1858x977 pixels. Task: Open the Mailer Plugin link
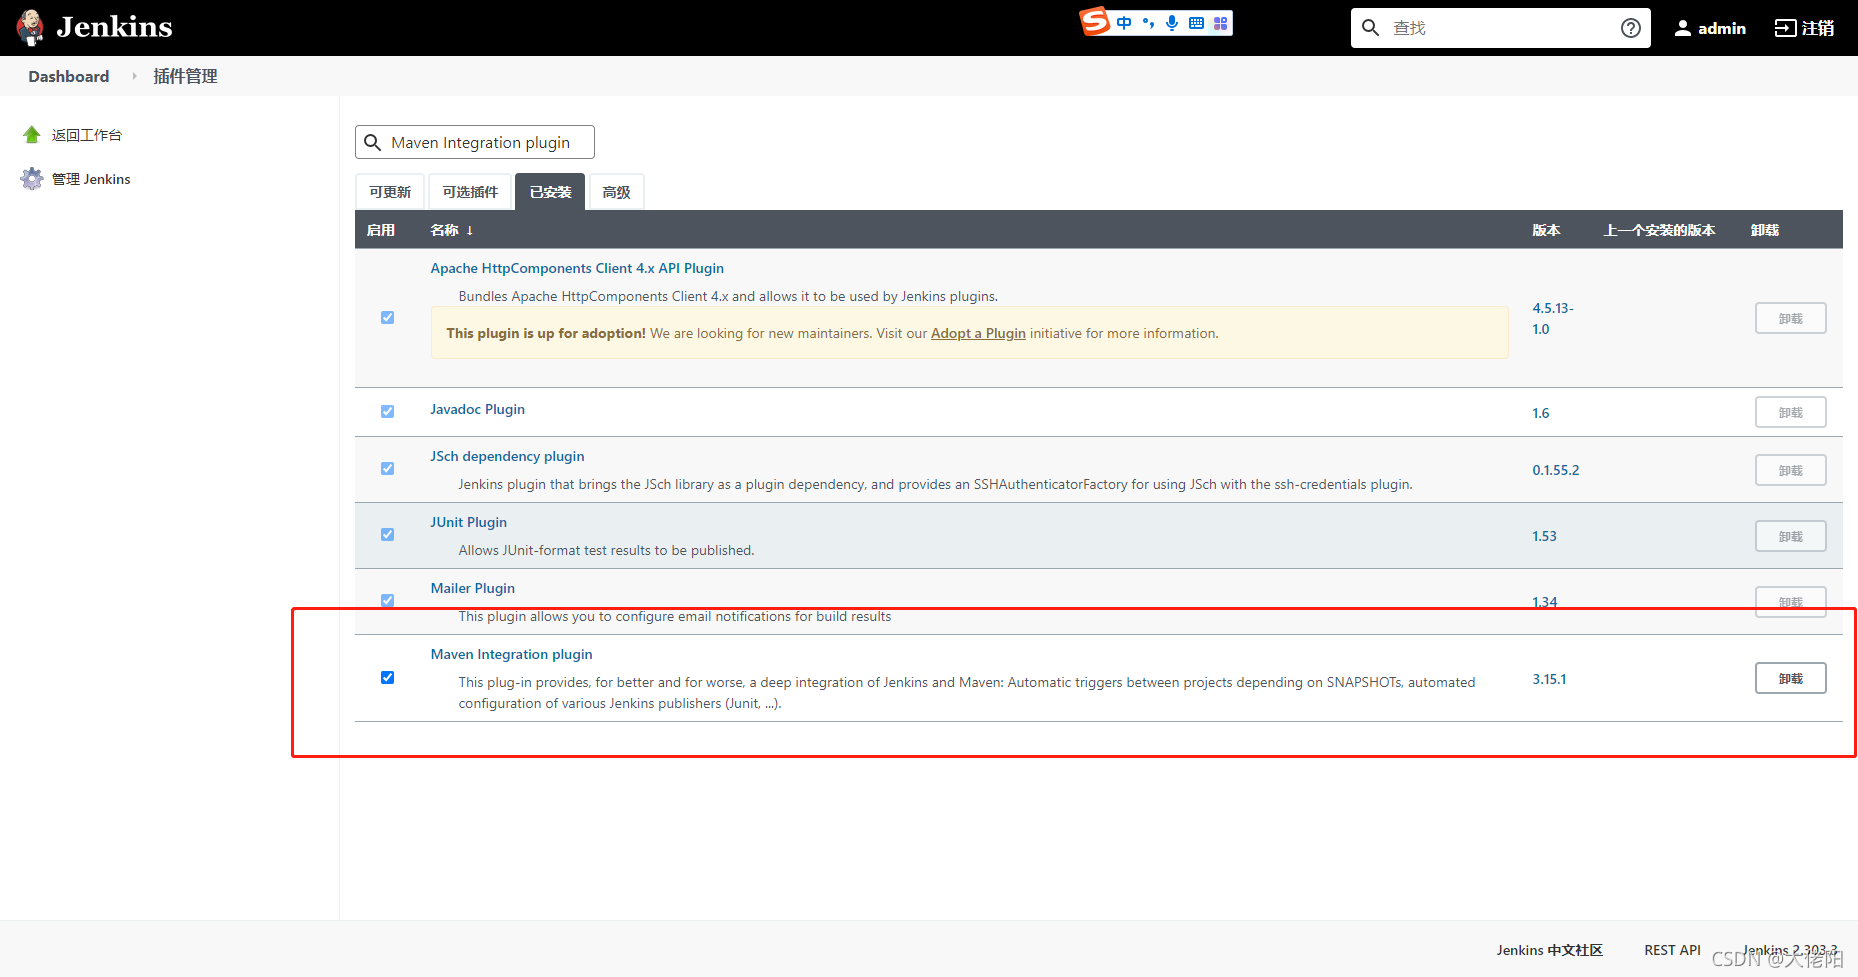pyautogui.click(x=472, y=588)
